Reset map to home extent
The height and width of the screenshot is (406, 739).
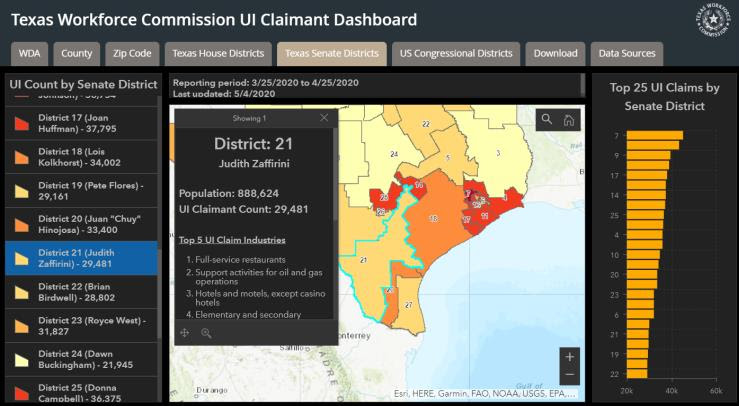click(569, 120)
